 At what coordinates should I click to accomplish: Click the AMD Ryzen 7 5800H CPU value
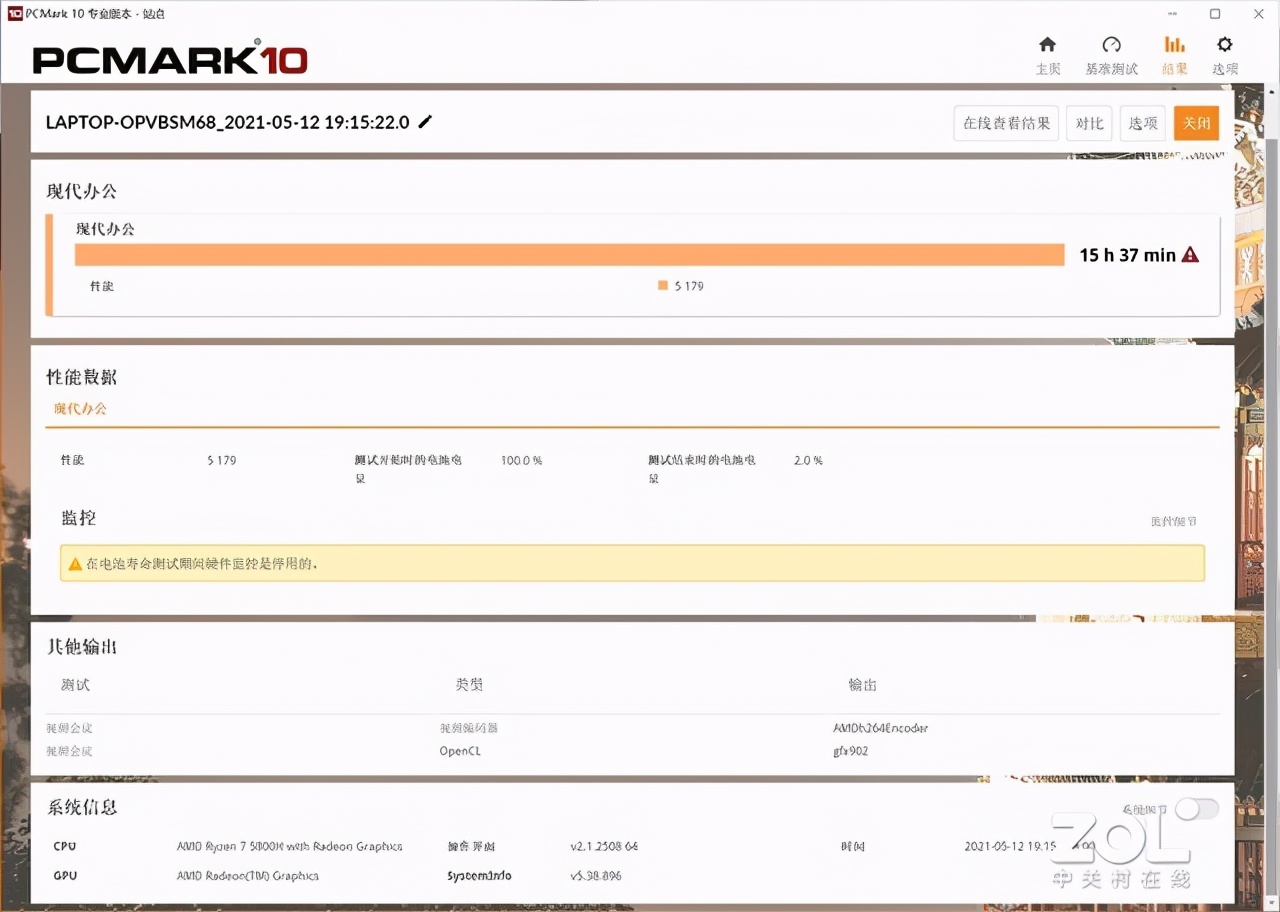(289, 846)
